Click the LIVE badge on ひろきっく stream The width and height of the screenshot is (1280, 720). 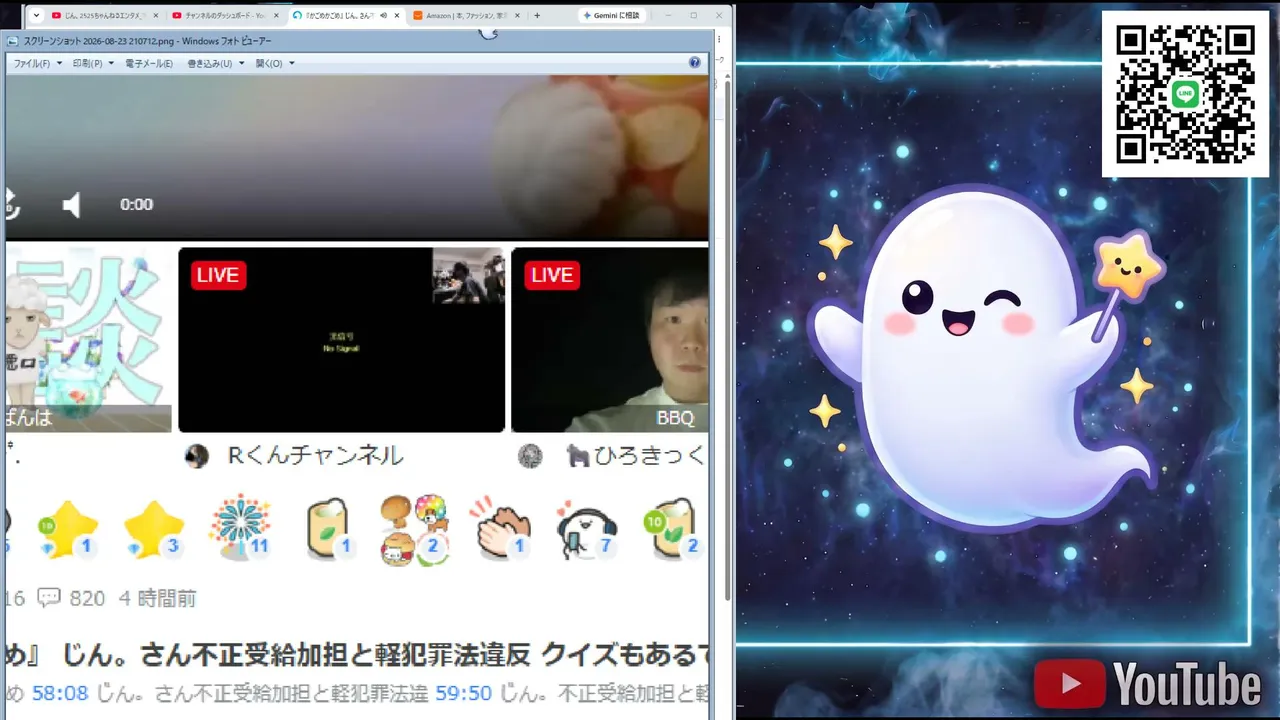[x=552, y=275]
